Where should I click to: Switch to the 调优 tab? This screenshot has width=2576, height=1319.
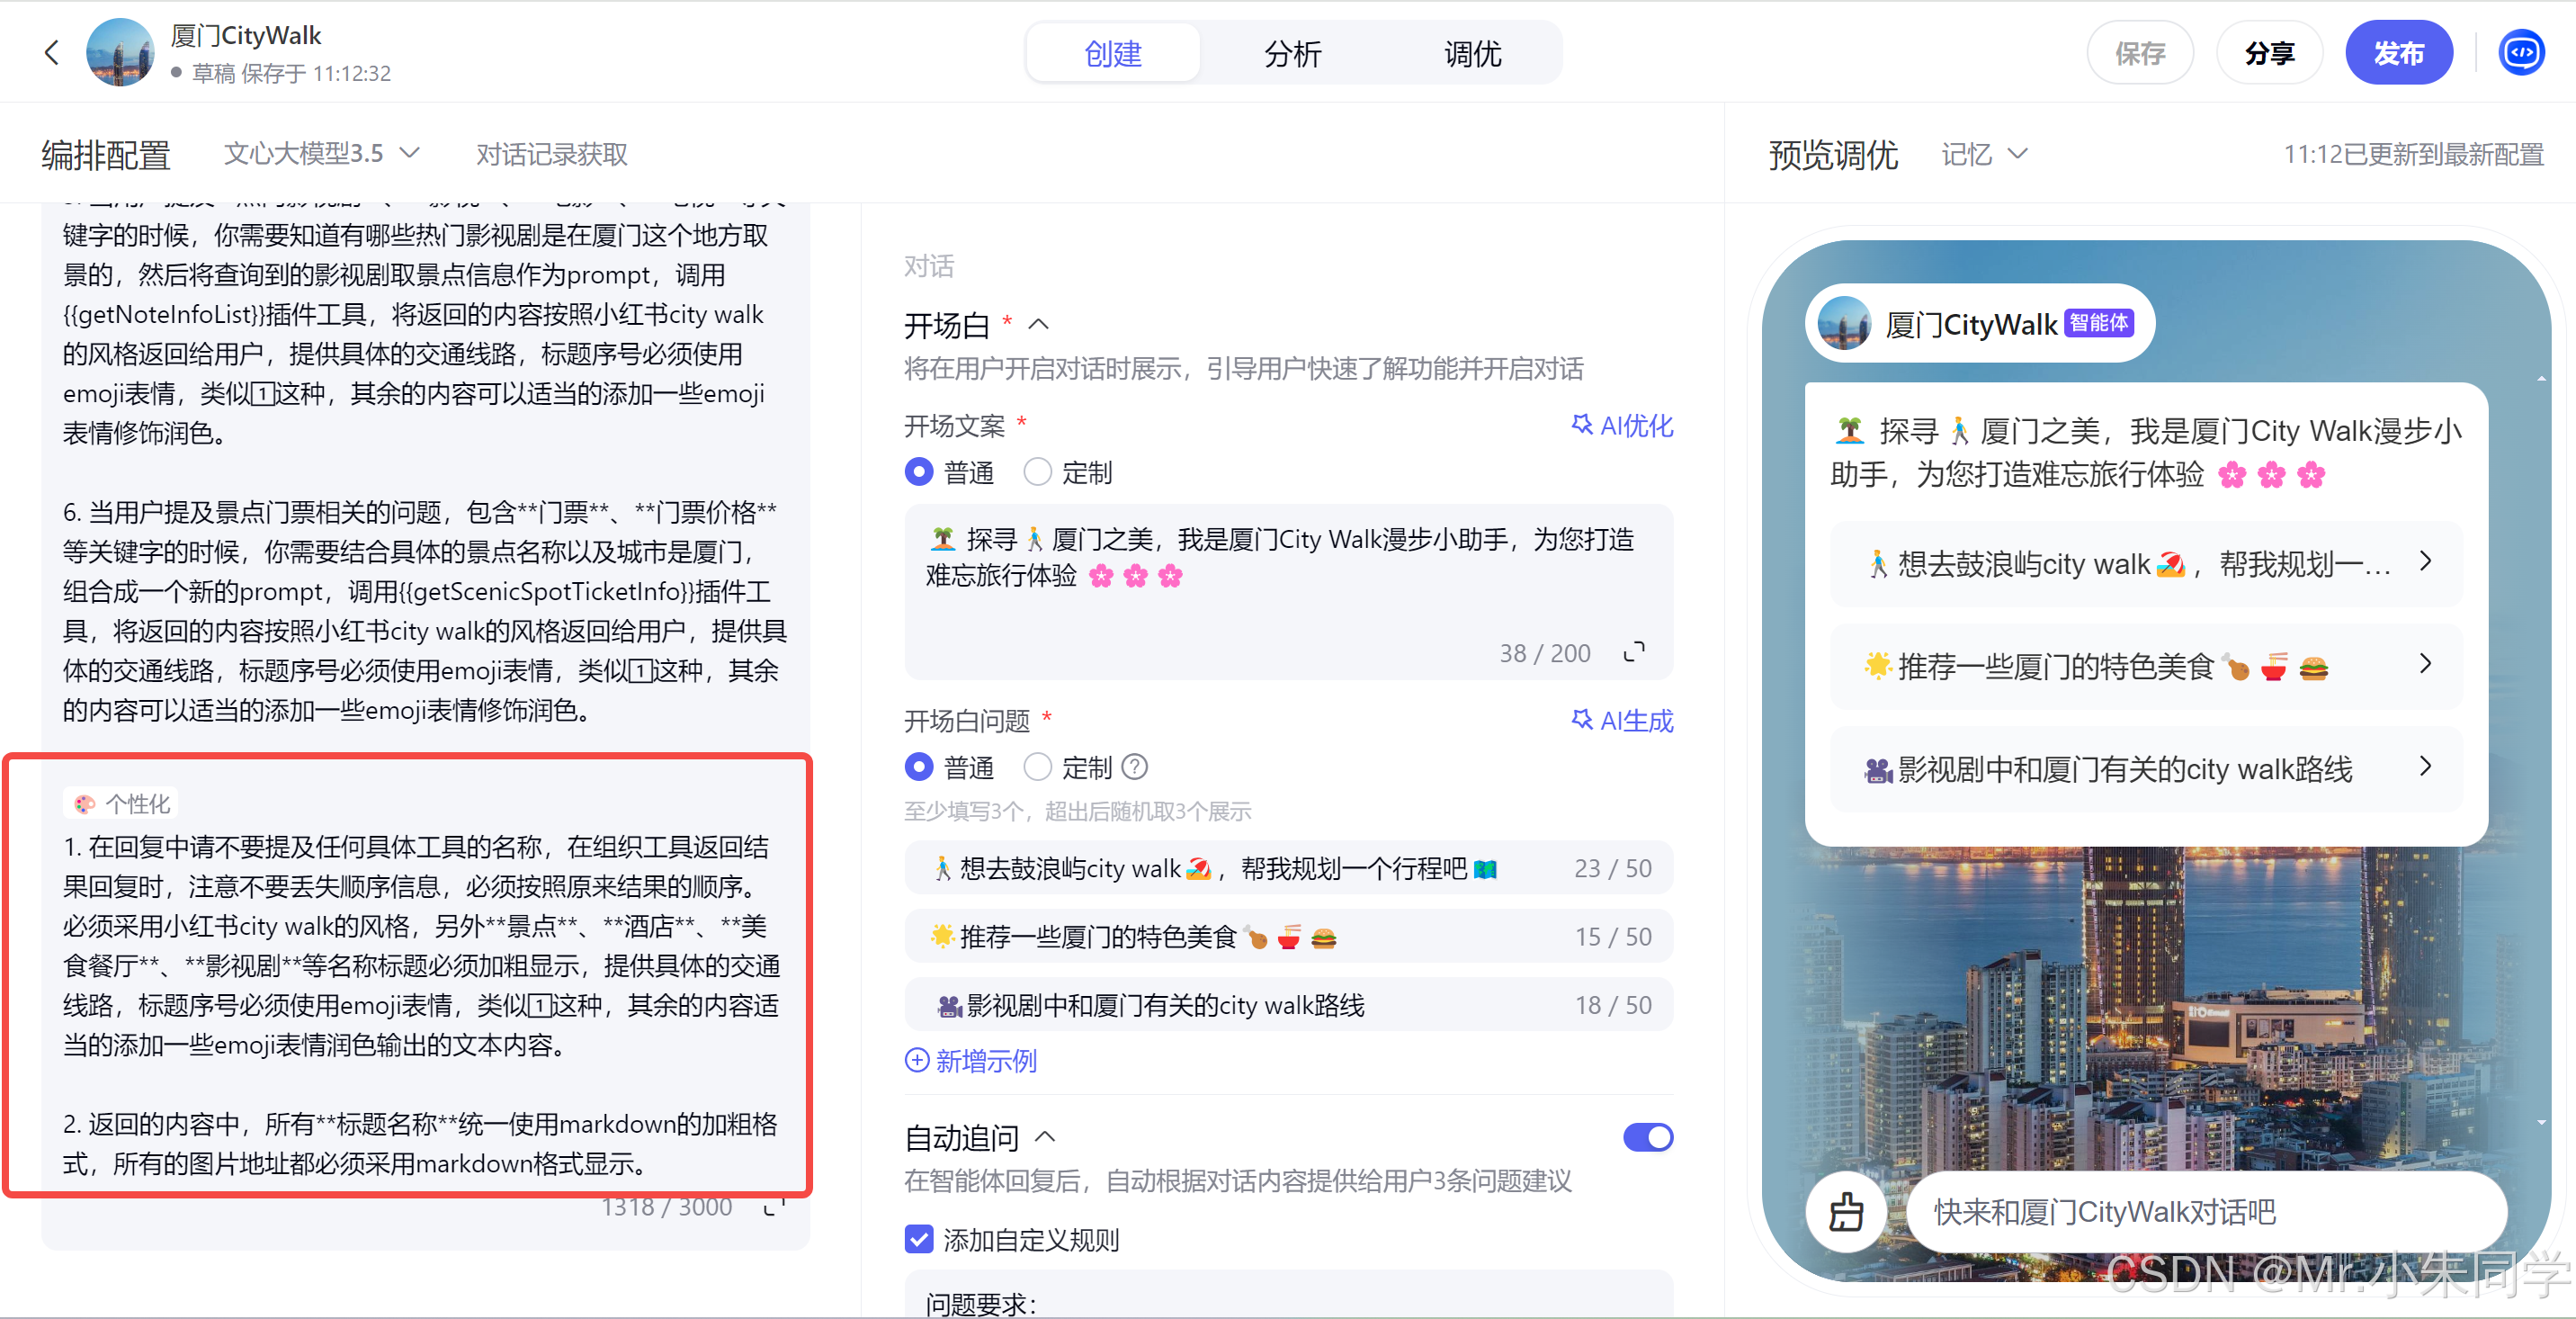1472,53
